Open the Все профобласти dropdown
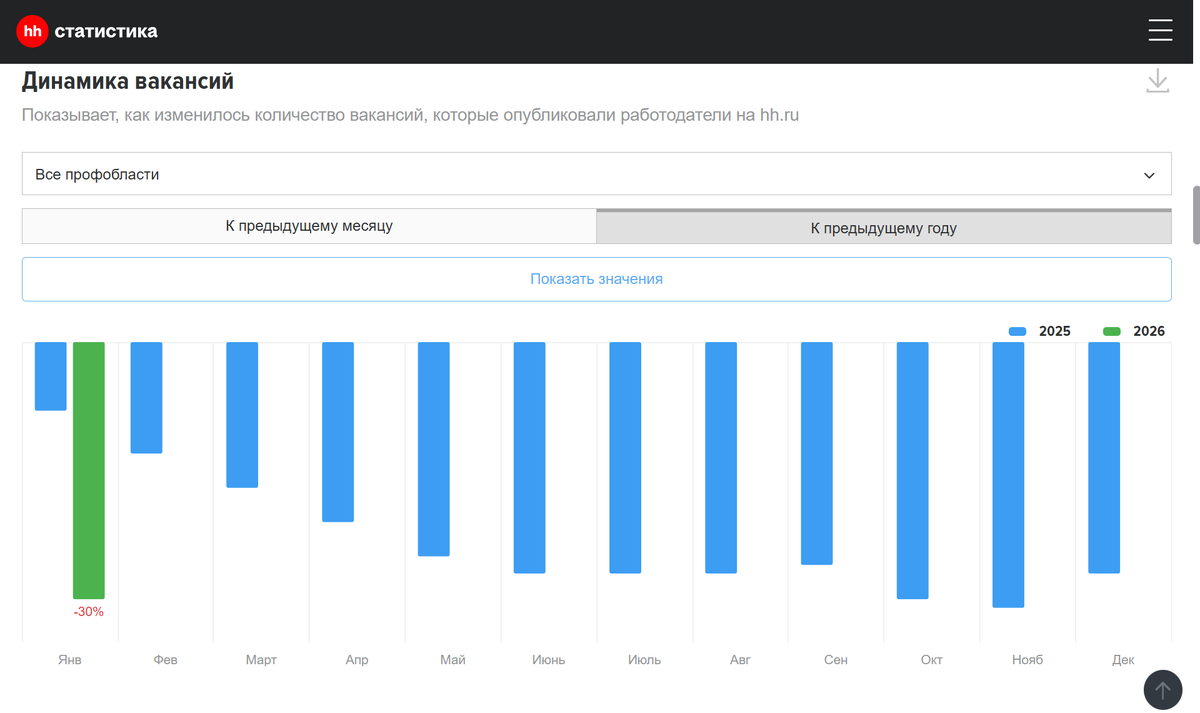This screenshot has width=1200, height=713. coord(596,174)
